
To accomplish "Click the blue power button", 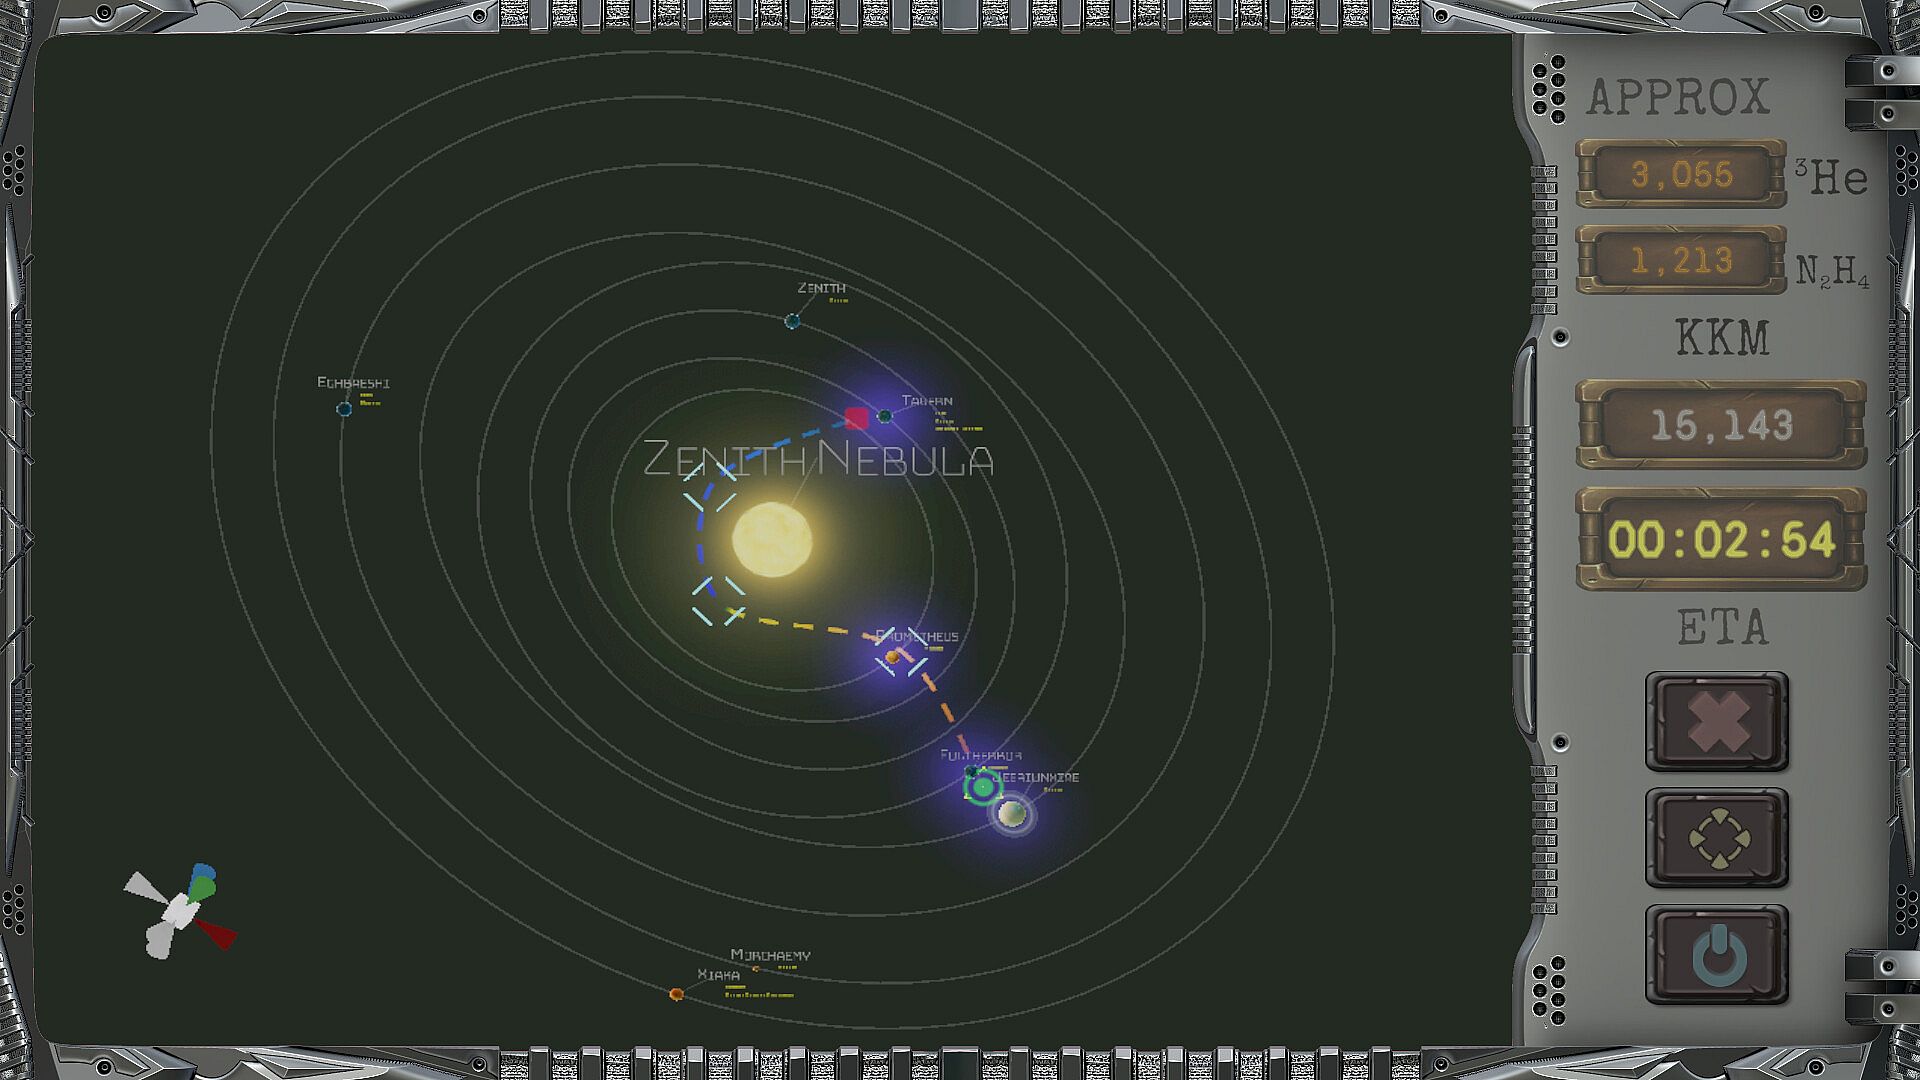I will pos(1717,954).
